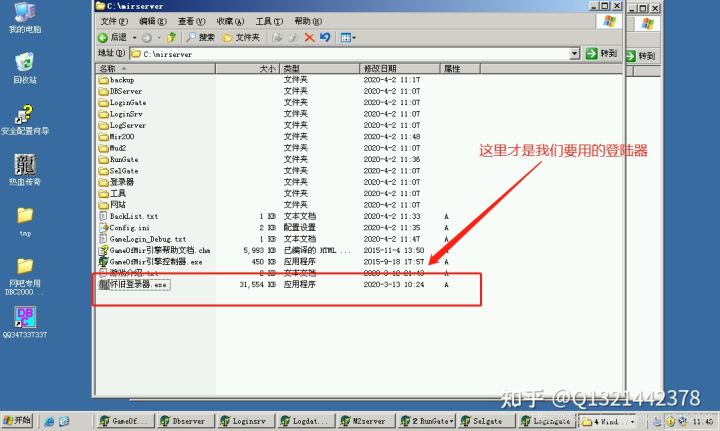Open My Computer (我的电脑) desktop icon
The width and height of the screenshot is (720, 431).
[x=24, y=17]
